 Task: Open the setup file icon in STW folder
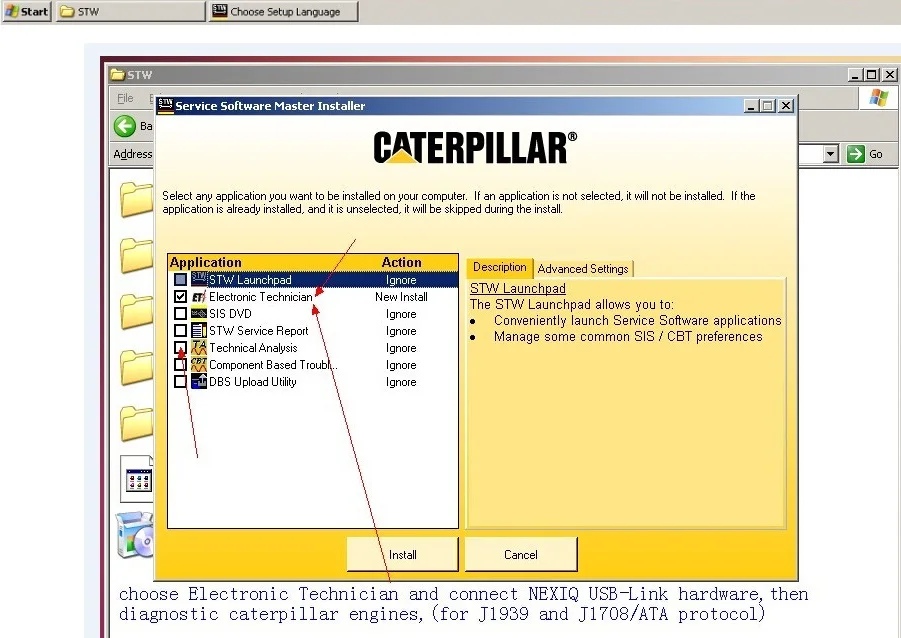(x=137, y=478)
